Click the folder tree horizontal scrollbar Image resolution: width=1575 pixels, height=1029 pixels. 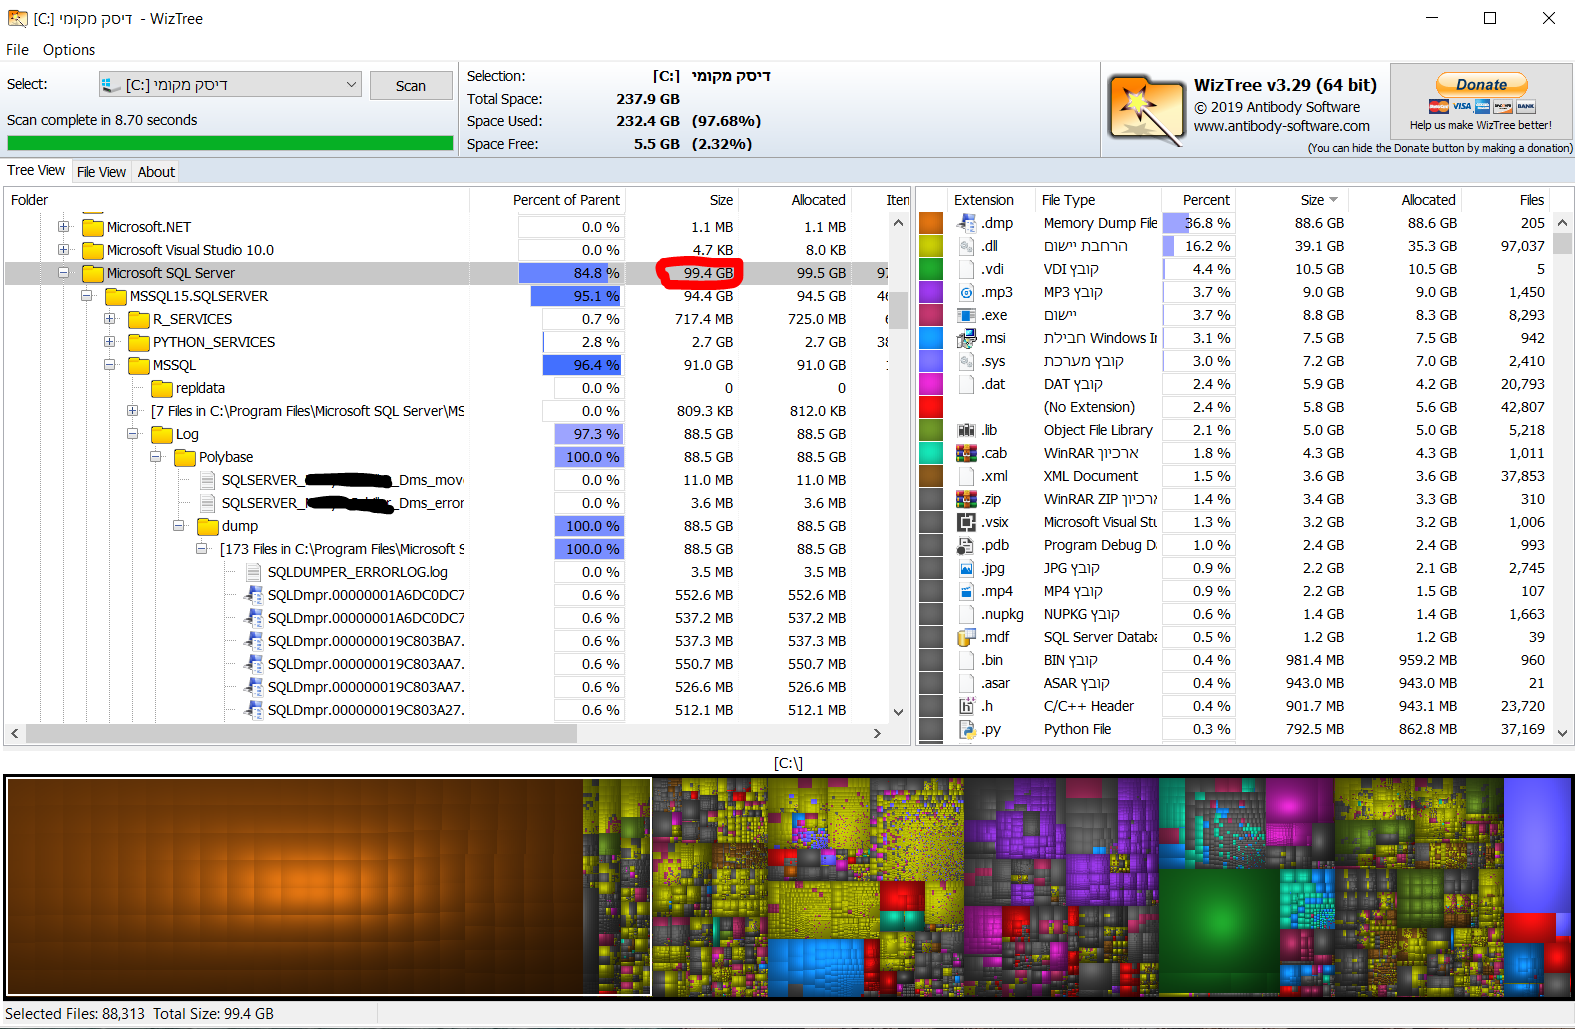pos(301,733)
